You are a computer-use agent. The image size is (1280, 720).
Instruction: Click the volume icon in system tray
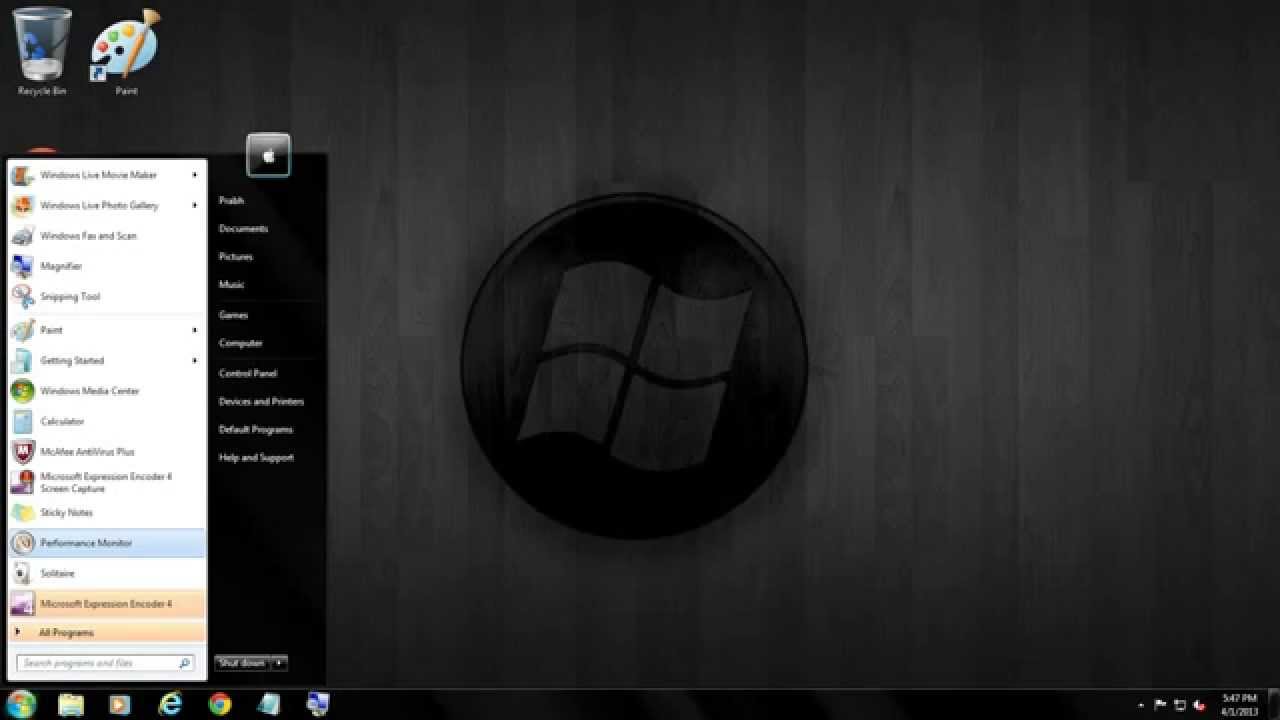coord(1200,705)
